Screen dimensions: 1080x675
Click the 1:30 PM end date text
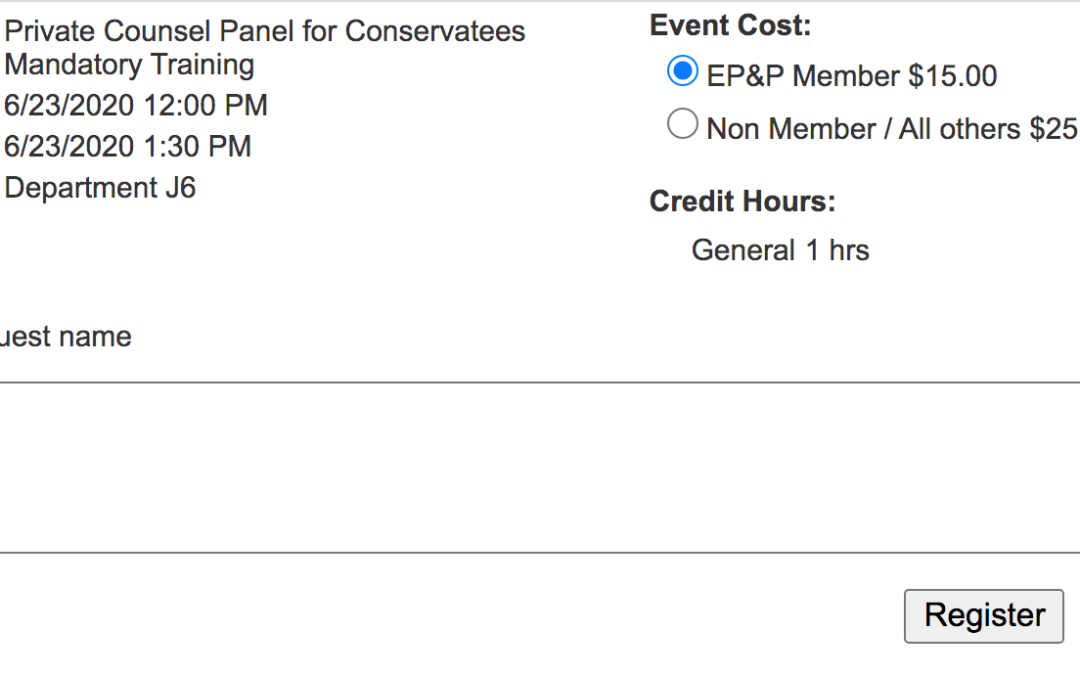tap(127, 147)
